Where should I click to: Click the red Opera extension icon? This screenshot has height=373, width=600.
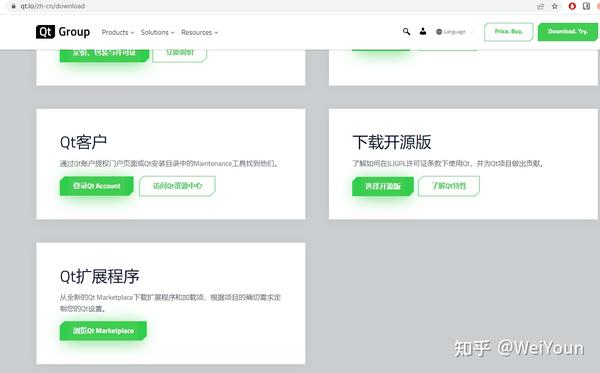click(572, 6)
